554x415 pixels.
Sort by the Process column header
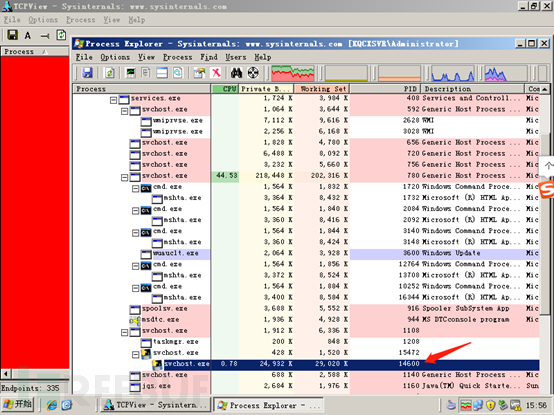click(x=142, y=89)
